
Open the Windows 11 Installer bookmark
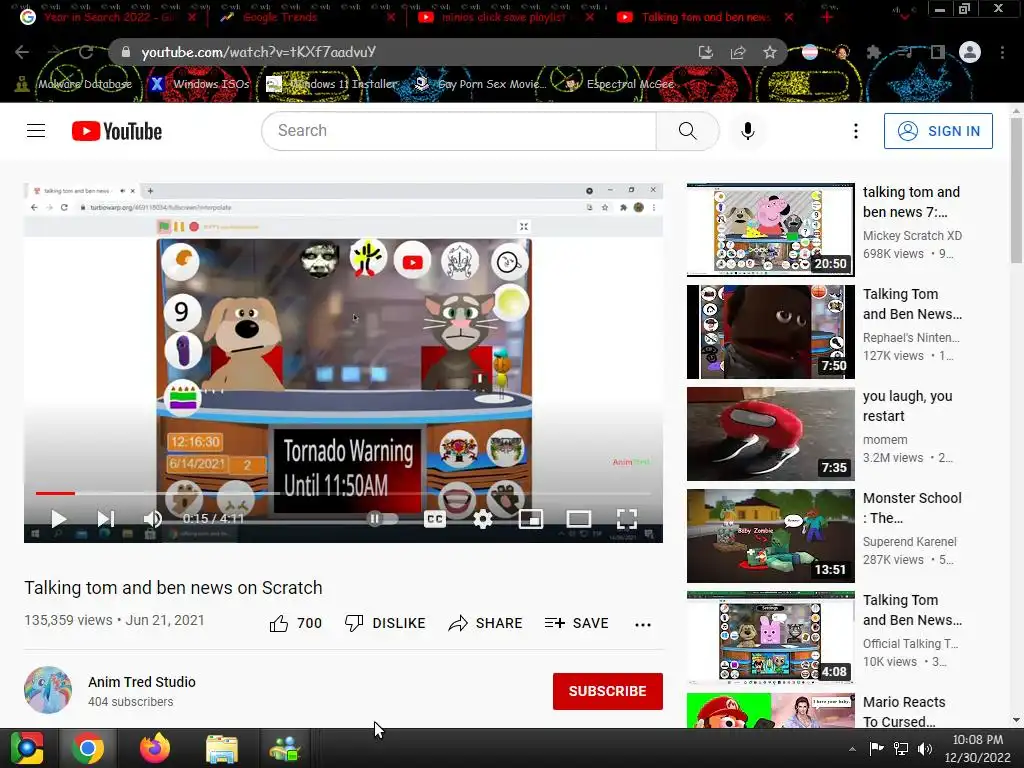331,84
